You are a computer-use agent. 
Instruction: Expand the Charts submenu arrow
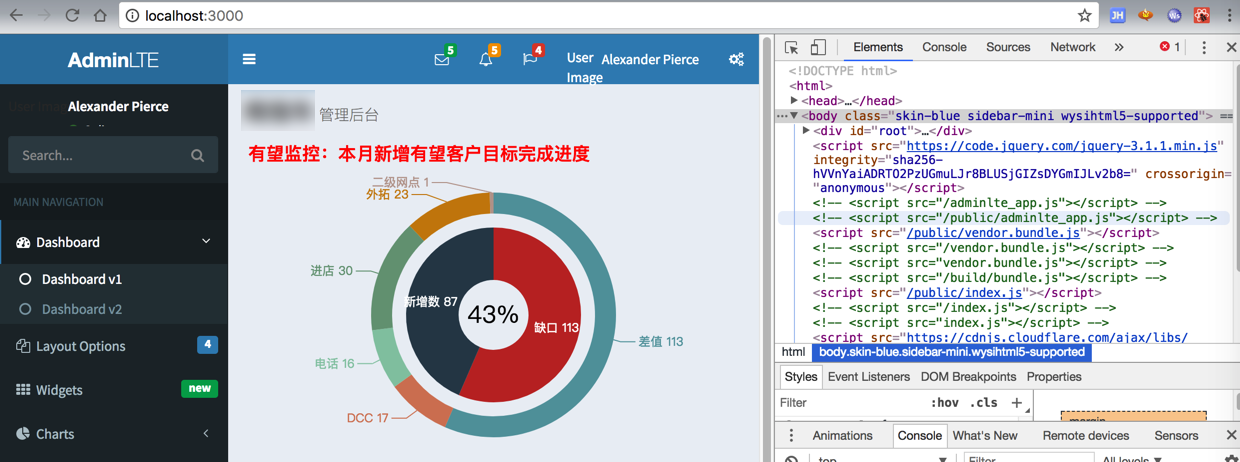click(206, 433)
